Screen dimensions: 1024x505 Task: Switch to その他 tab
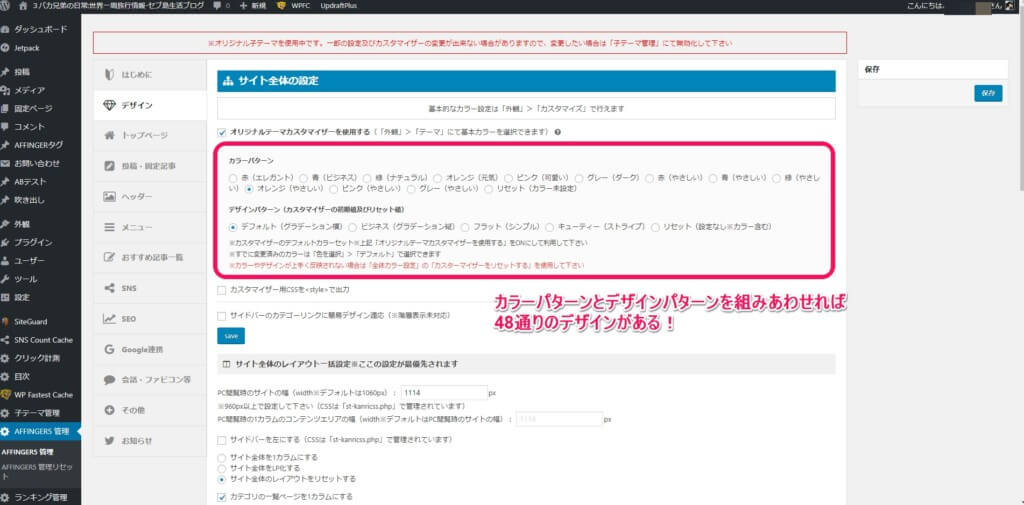(150, 410)
